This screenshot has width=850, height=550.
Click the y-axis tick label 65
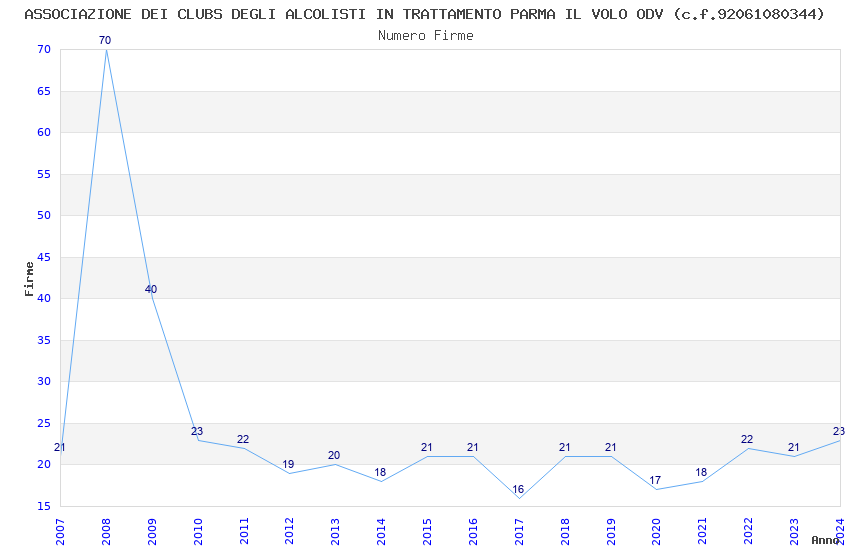(x=44, y=91)
